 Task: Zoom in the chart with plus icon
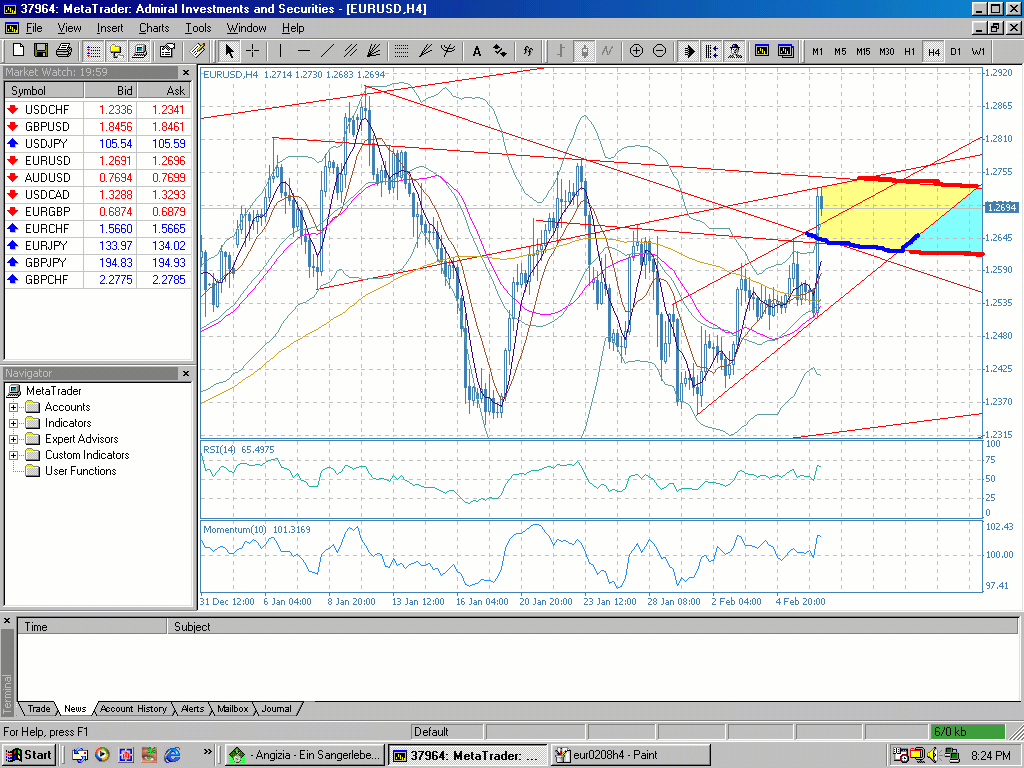(636, 50)
